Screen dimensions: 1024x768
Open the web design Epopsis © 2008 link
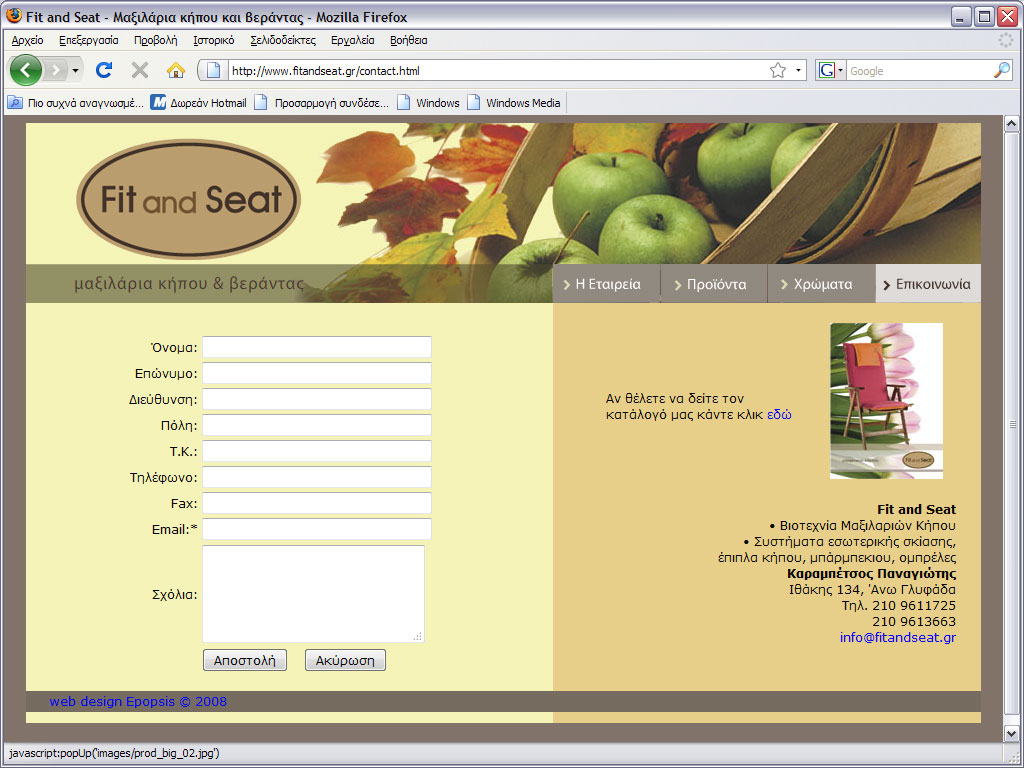click(x=138, y=701)
